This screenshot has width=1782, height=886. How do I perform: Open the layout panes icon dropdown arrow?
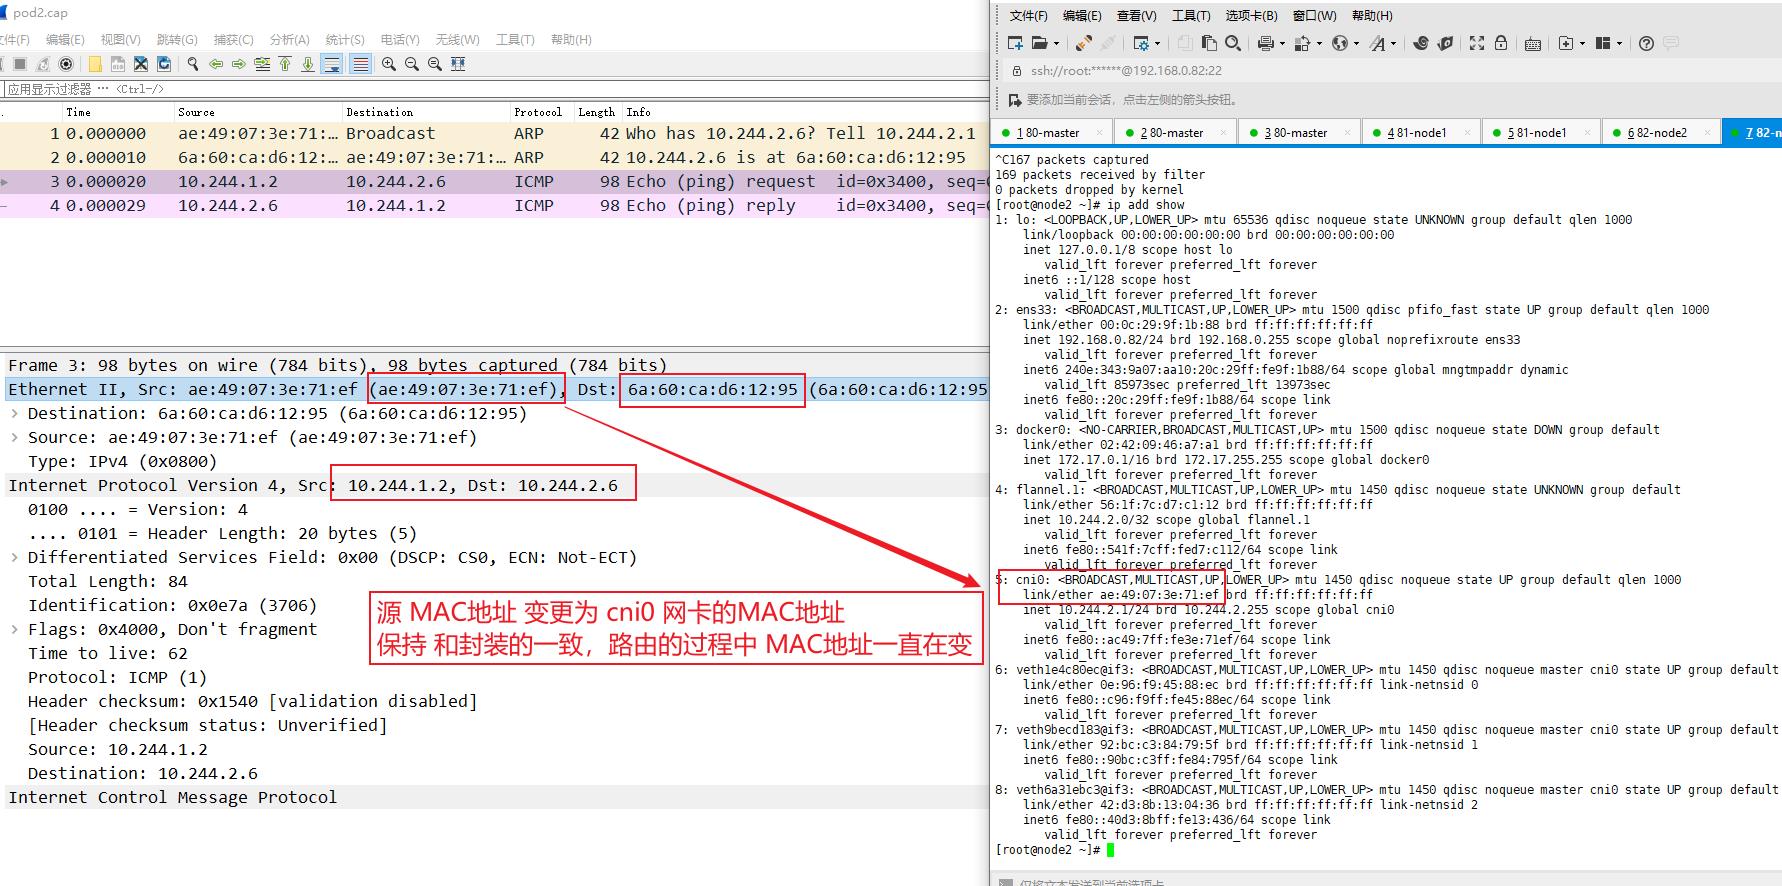(1620, 43)
